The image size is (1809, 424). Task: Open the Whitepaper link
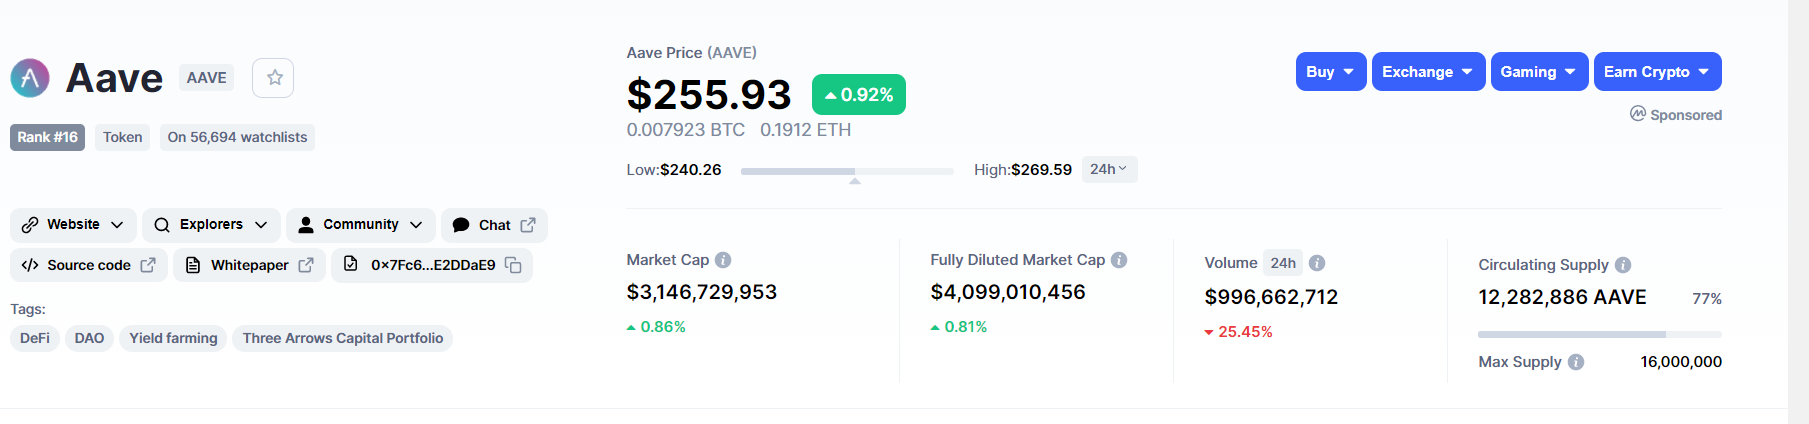[250, 265]
